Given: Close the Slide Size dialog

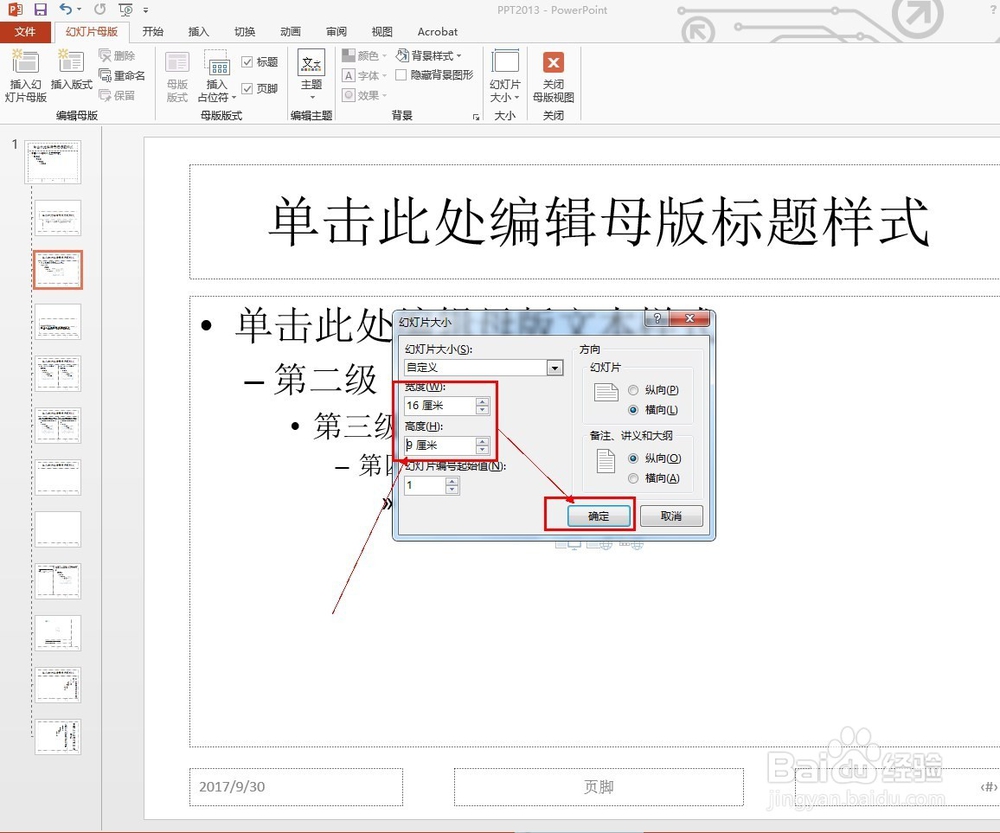Looking at the screenshot, I should click(689, 318).
